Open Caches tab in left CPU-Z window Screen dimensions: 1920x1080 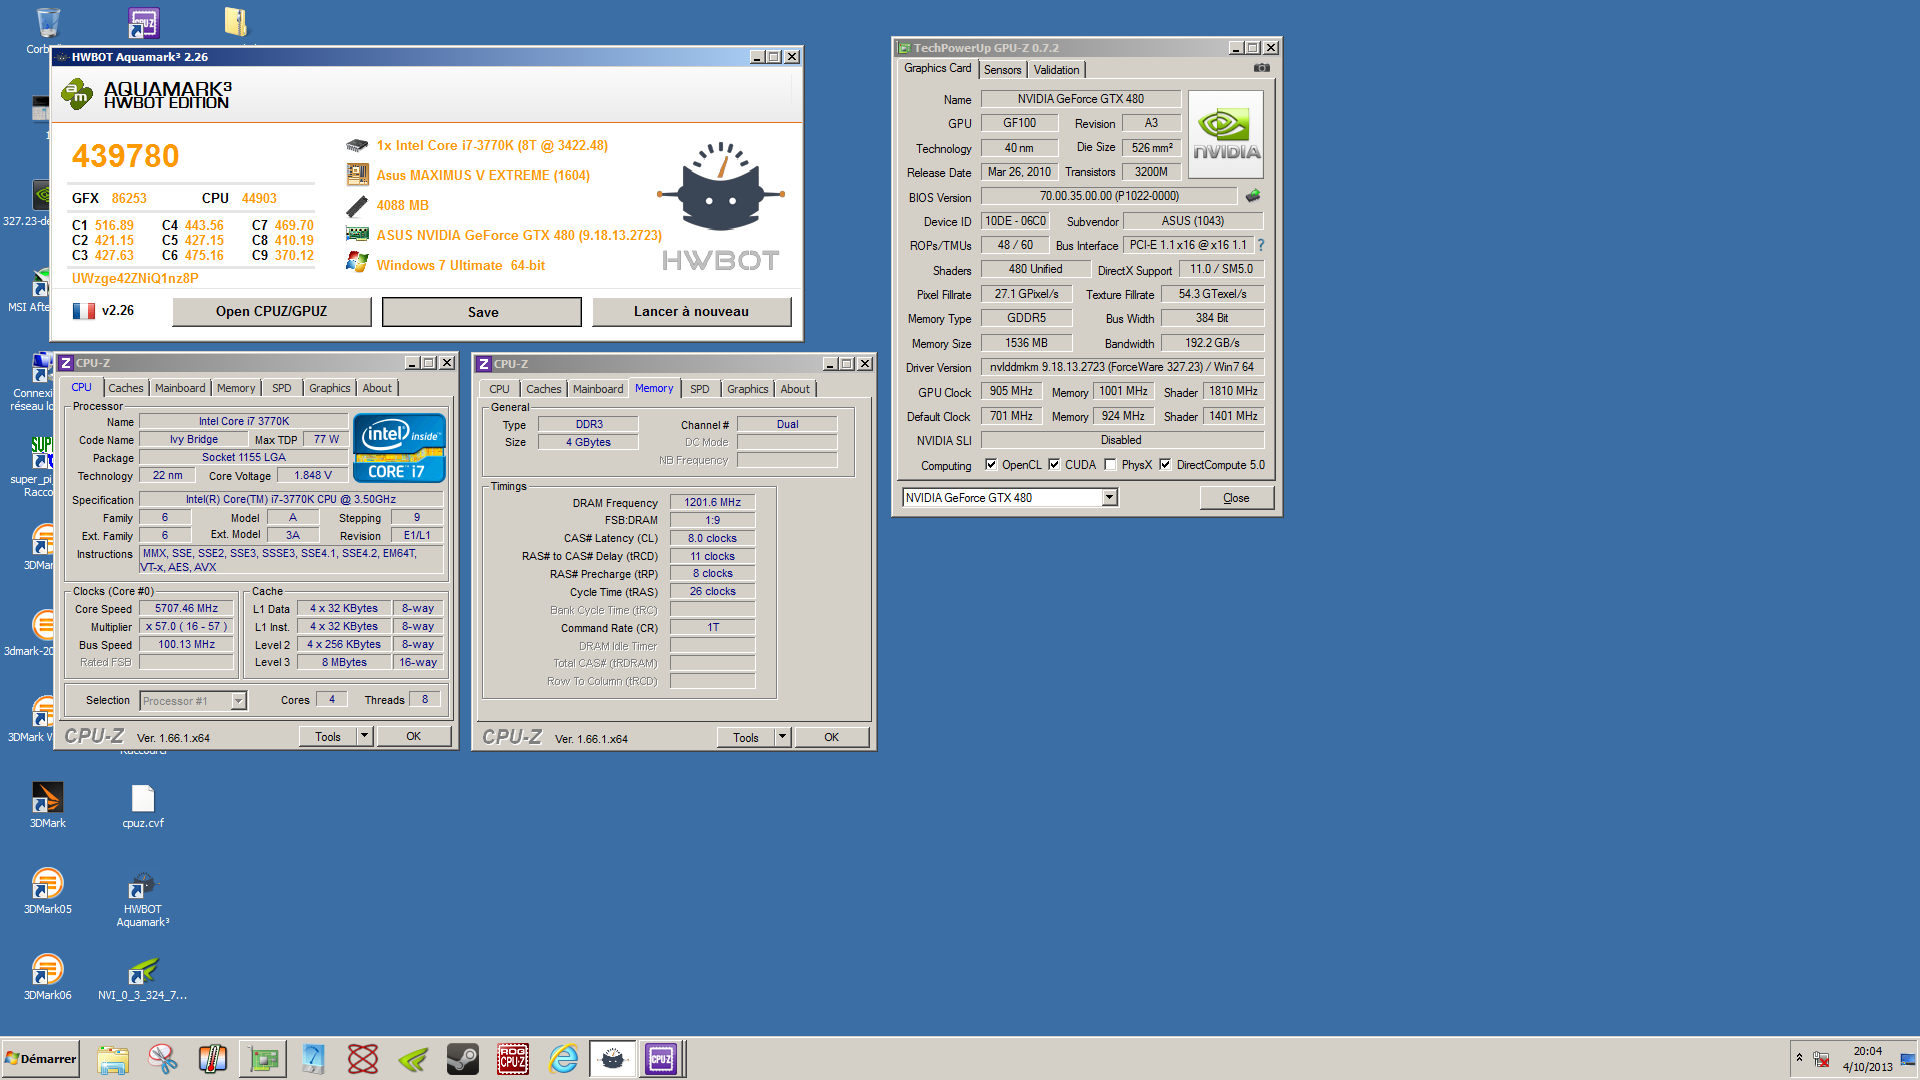(126, 388)
